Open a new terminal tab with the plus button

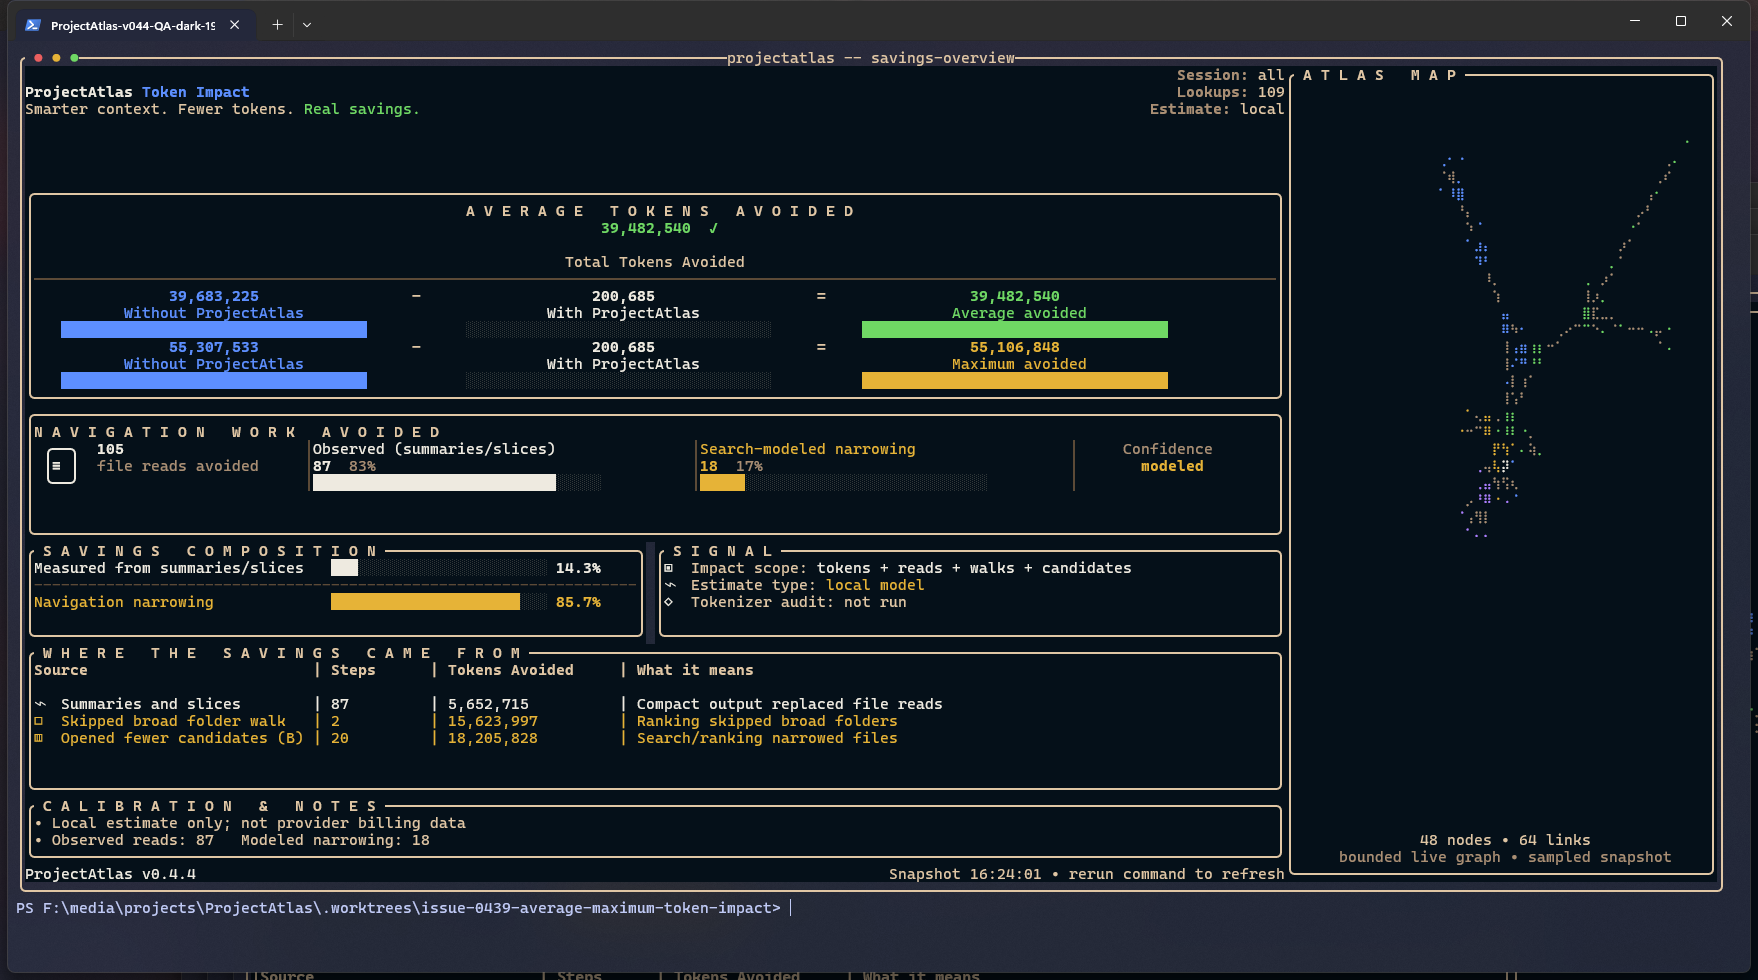coord(277,25)
